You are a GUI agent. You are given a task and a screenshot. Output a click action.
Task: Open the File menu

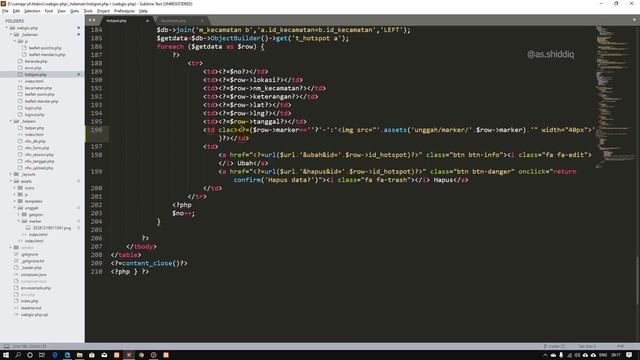(x=5, y=11)
